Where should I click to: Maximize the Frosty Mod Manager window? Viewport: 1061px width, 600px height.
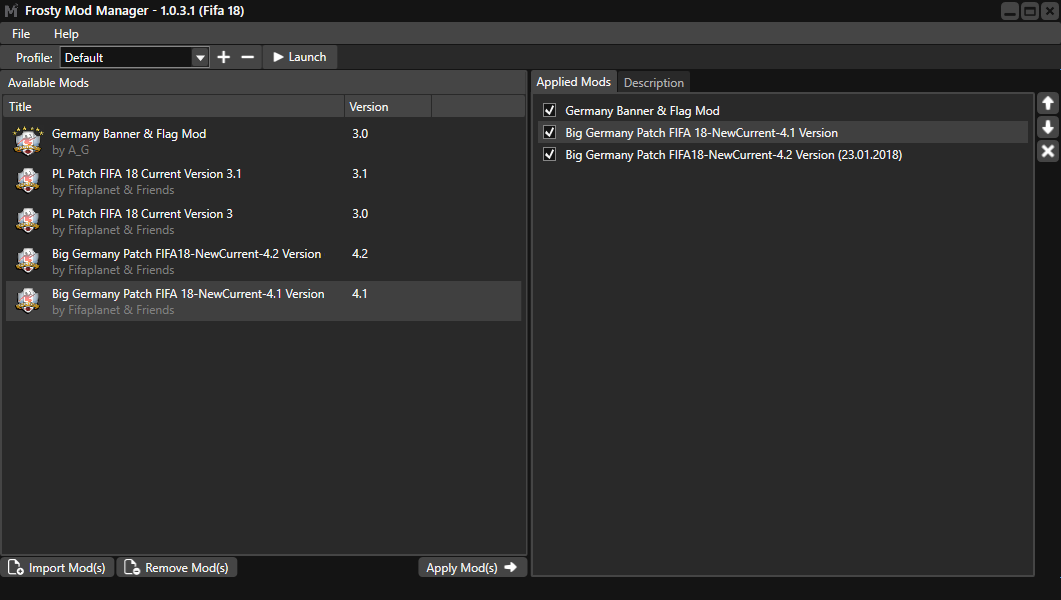click(1030, 11)
